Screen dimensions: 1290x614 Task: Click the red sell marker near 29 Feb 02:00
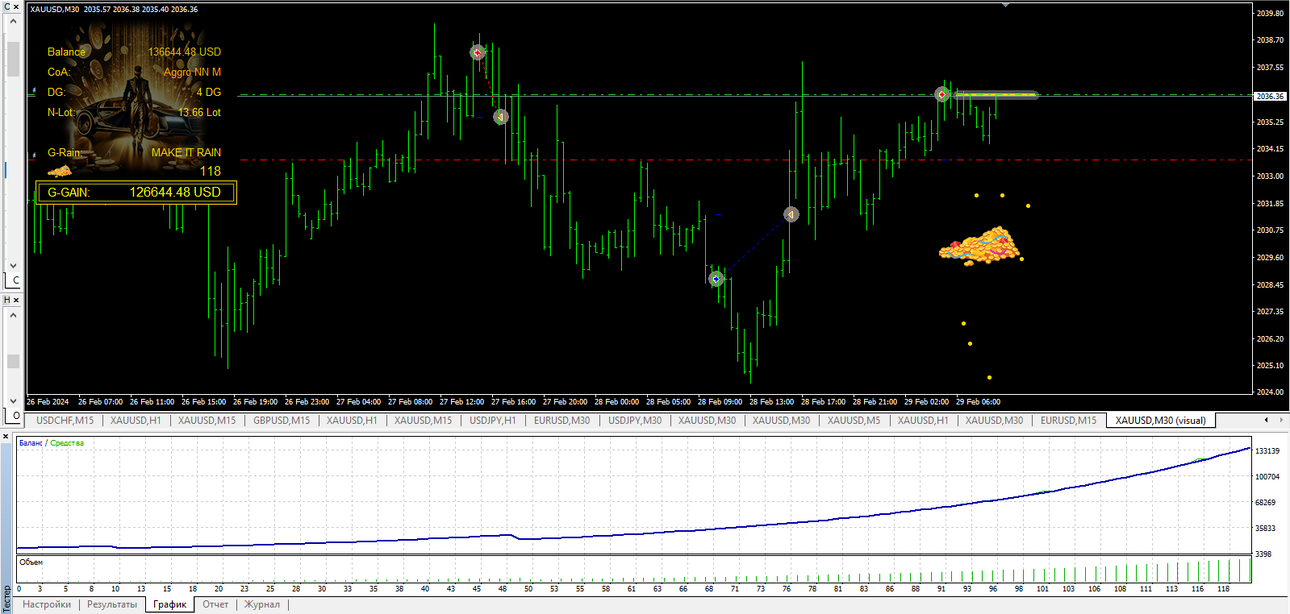[942, 94]
